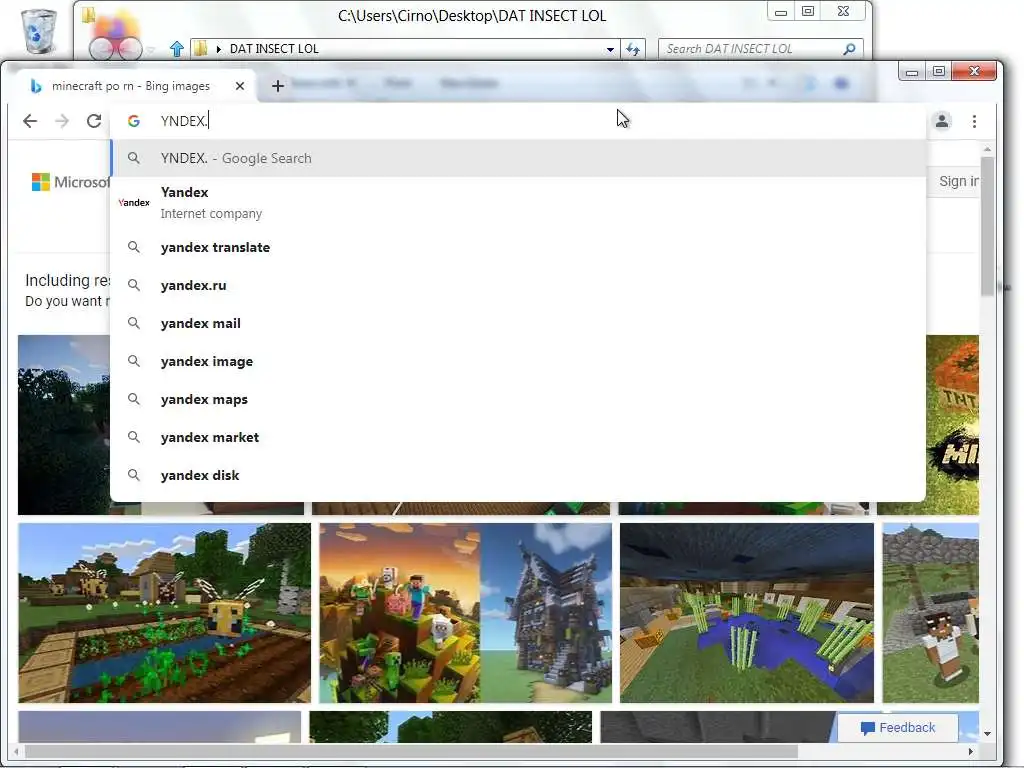1024x768 pixels.
Task: Click the horizontal scrollbar left arrow
Action: point(16,752)
